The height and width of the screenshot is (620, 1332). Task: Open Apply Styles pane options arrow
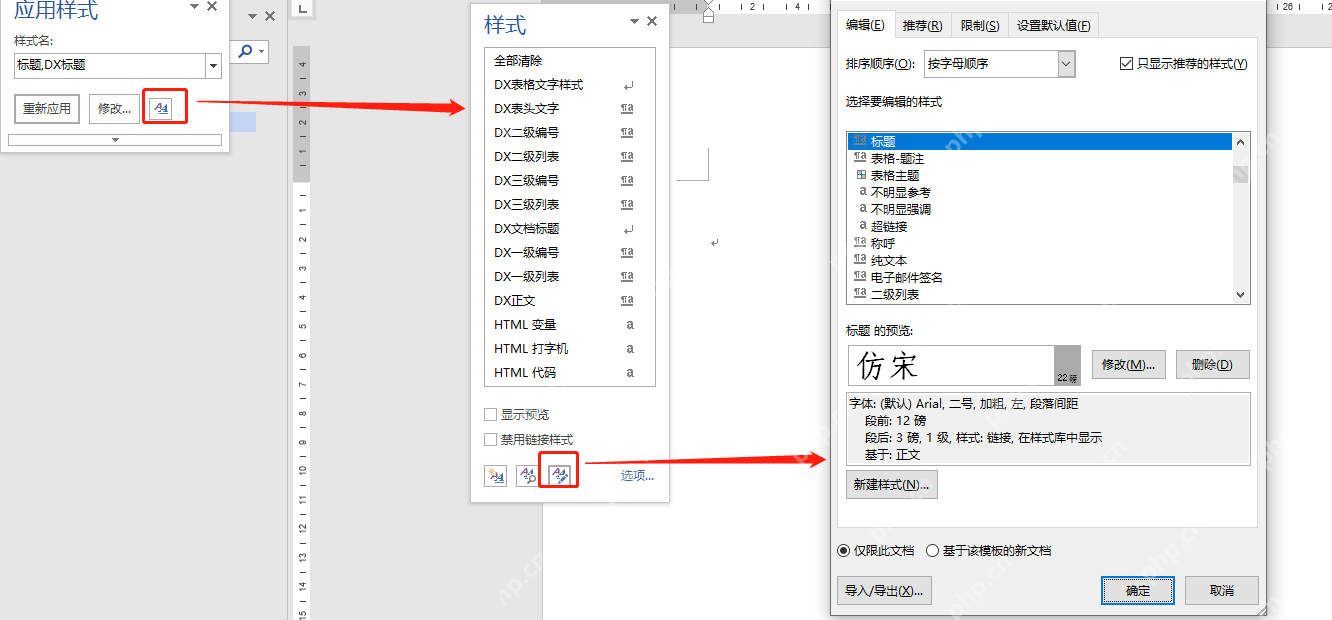click(x=194, y=7)
